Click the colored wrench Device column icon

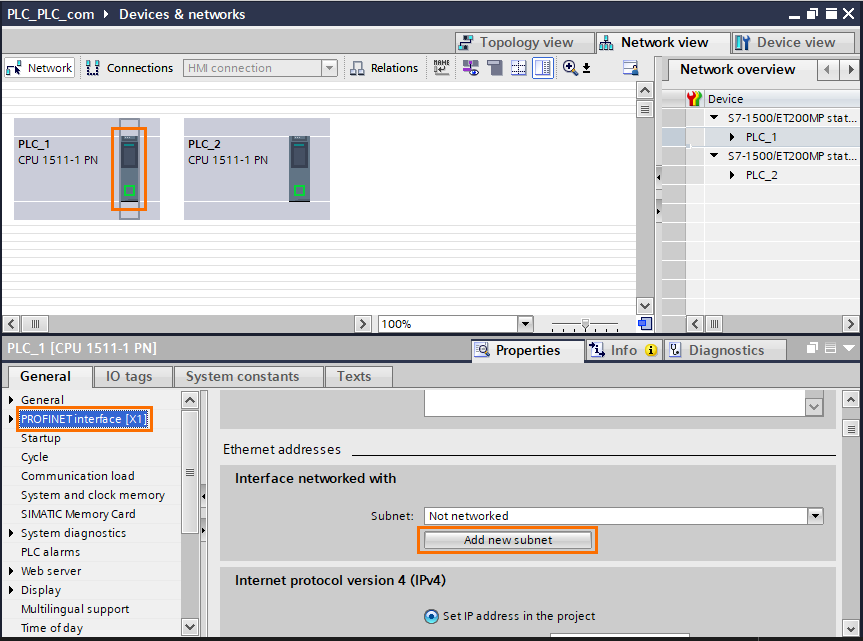pyautogui.click(x=694, y=99)
